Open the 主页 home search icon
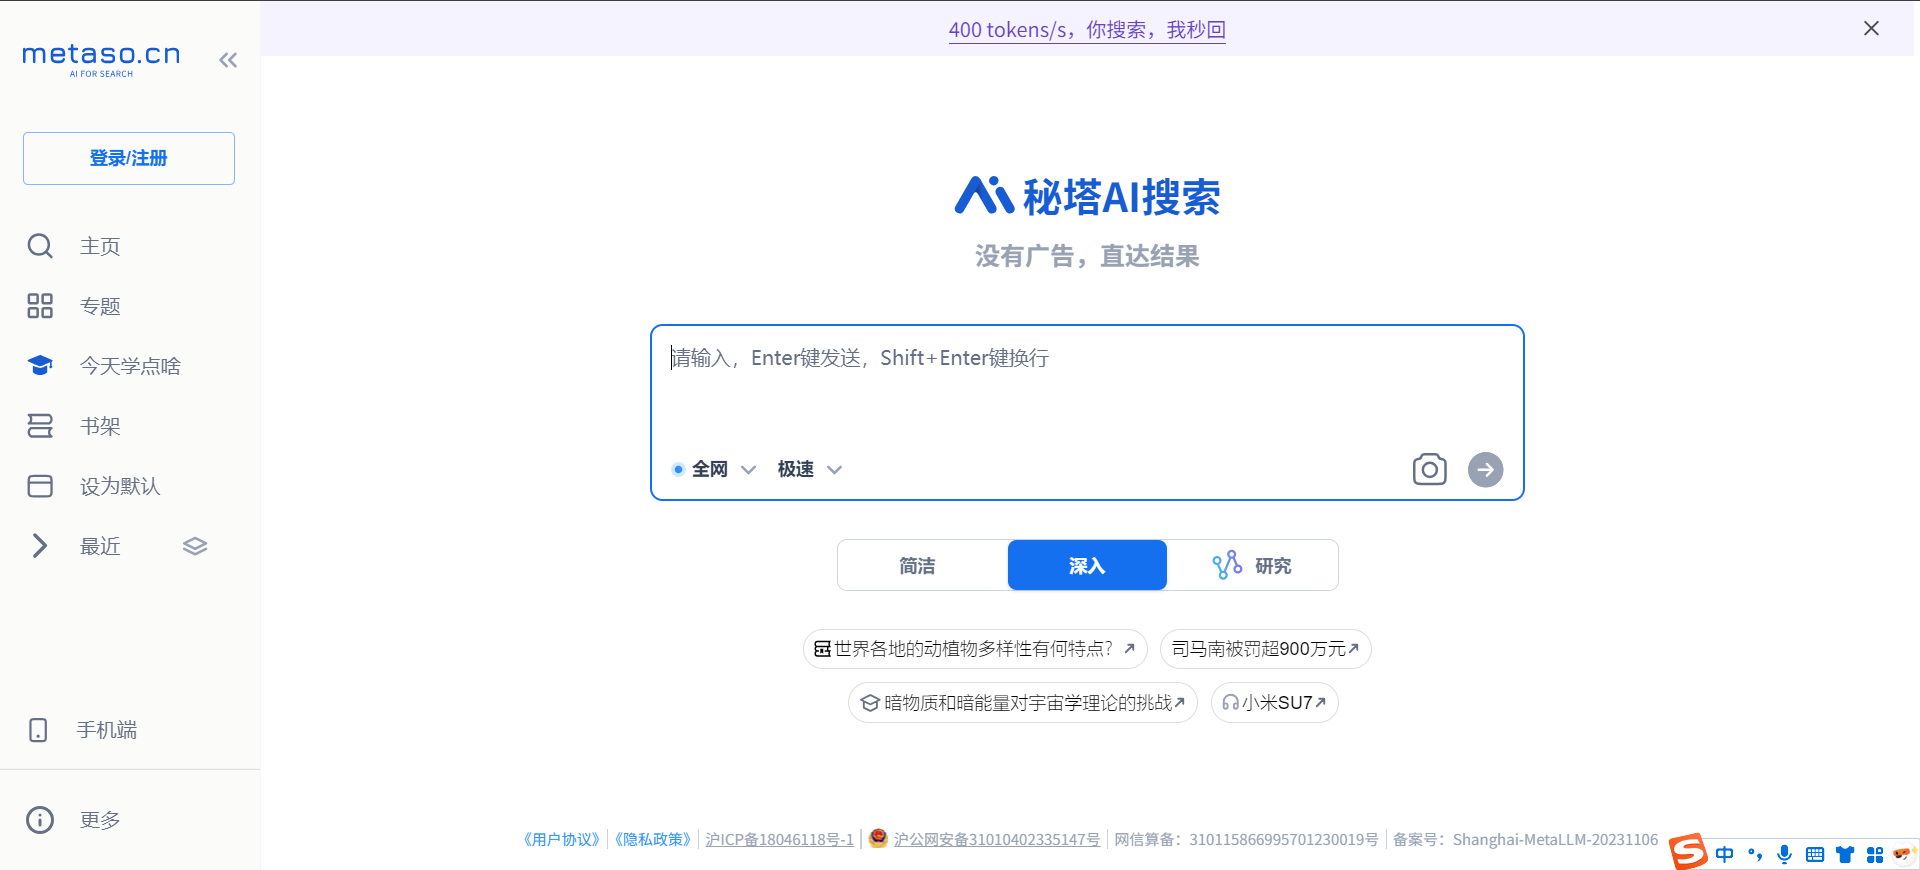 click(40, 246)
